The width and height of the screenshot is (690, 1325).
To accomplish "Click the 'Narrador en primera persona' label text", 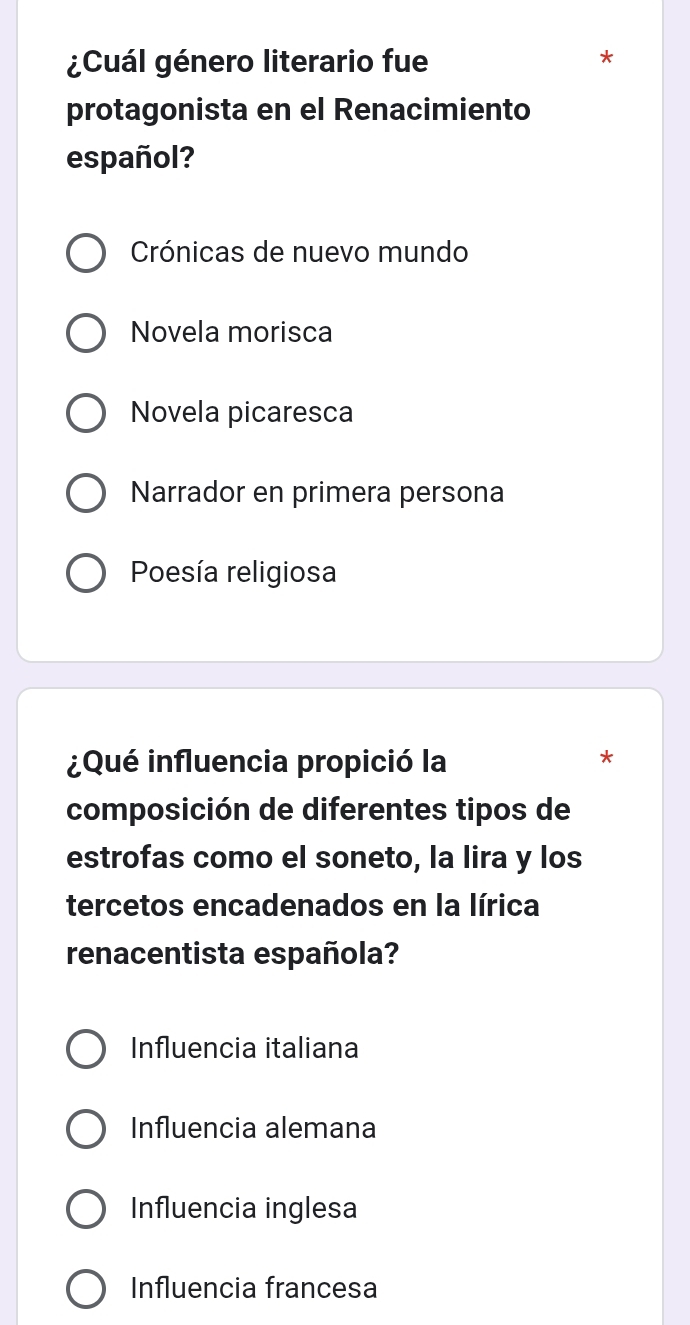I will point(317,492).
